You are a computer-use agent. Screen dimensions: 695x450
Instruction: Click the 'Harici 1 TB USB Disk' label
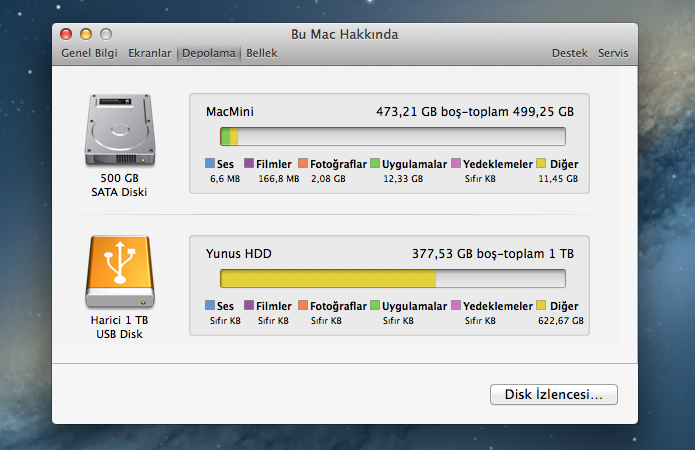coord(119,327)
